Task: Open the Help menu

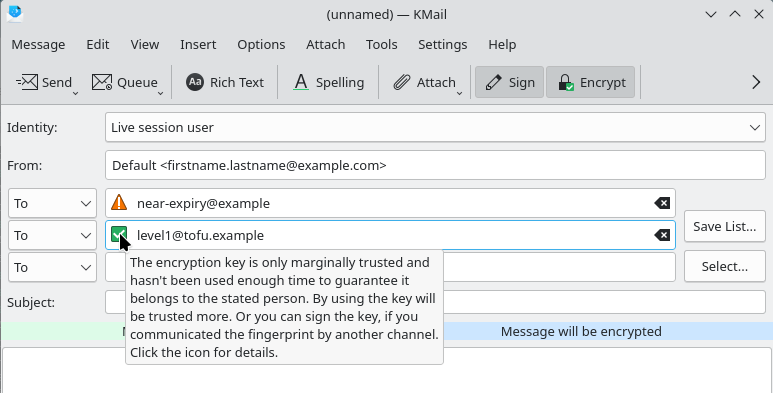Action: tap(502, 44)
